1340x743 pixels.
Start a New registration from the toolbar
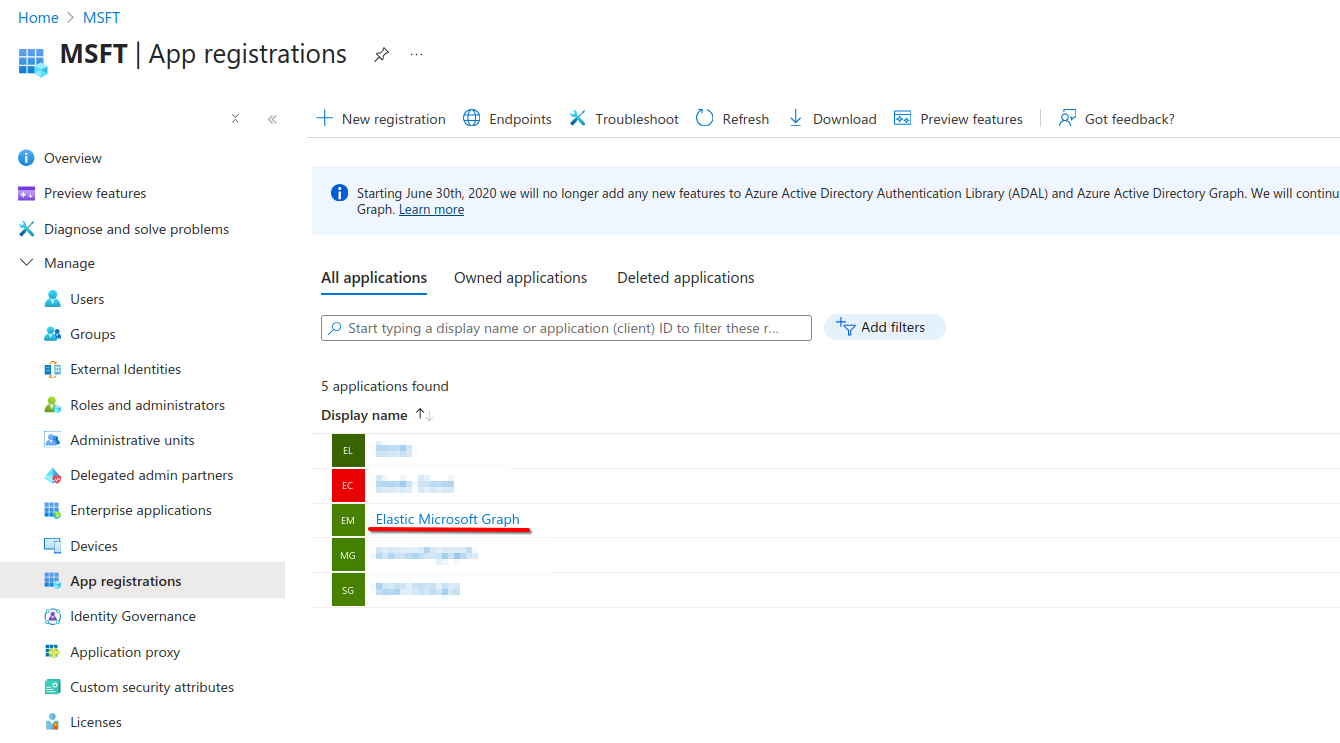pyautogui.click(x=380, y=118)
